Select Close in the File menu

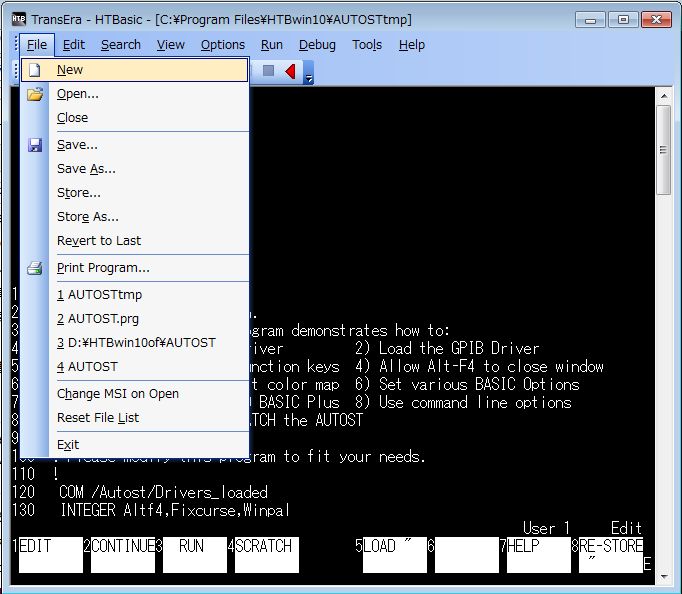pos(135,118)
